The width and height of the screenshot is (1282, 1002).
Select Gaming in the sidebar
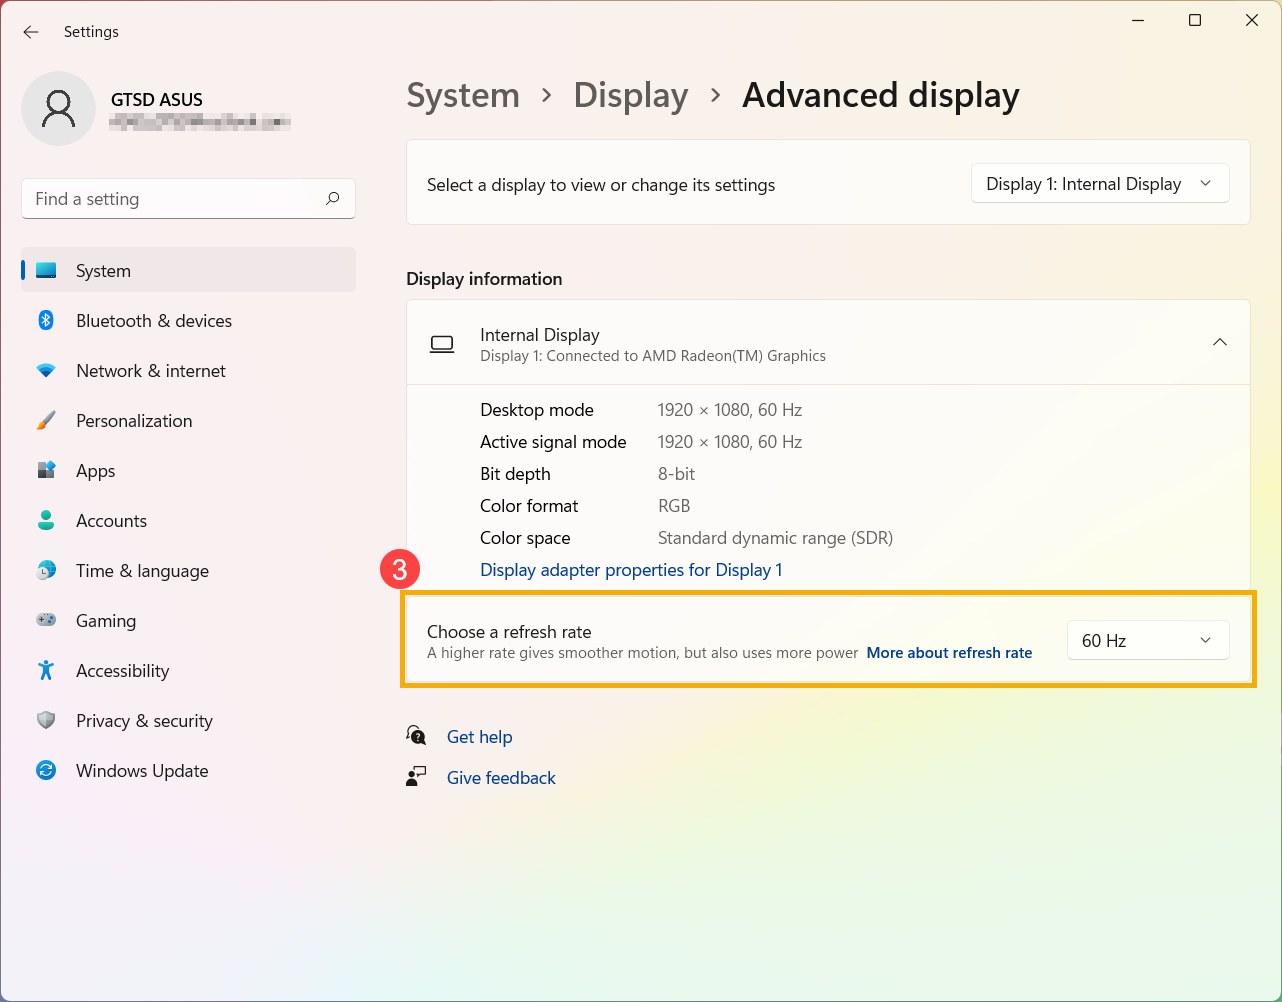(188, 620)
